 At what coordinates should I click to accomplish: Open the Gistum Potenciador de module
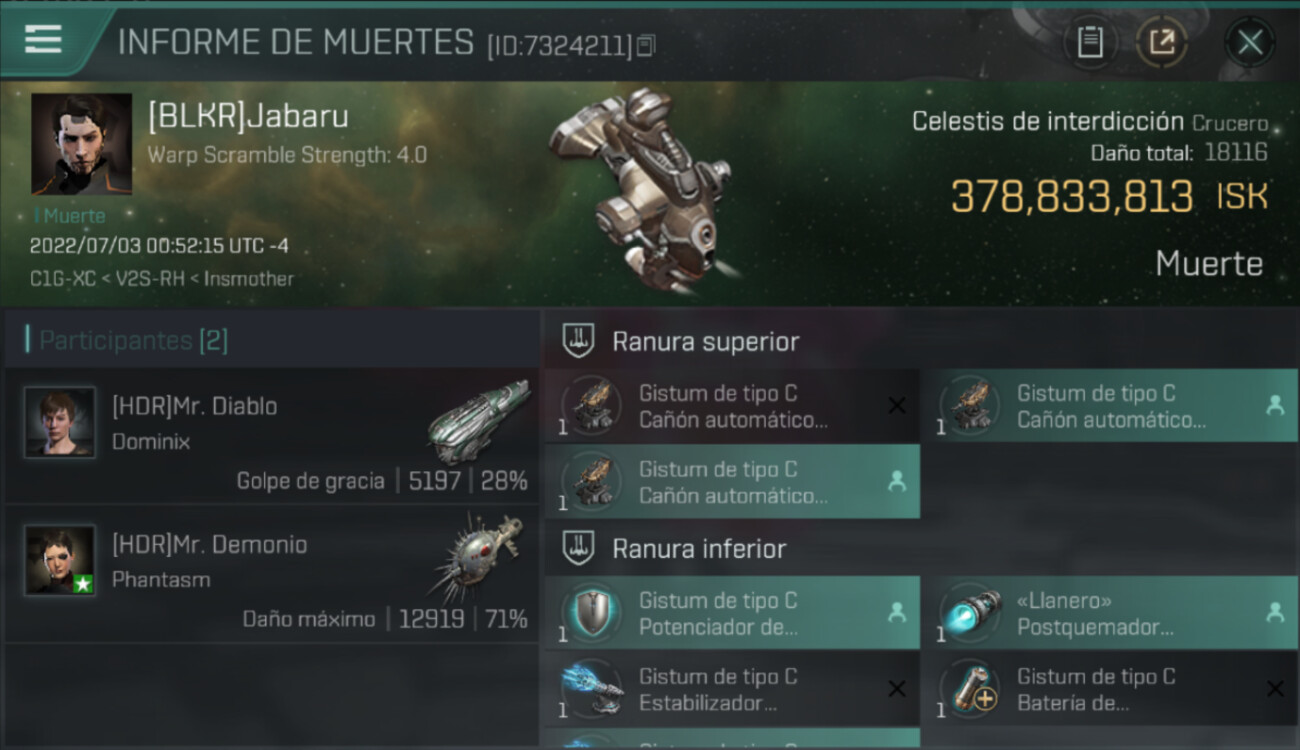click(732, 613)
